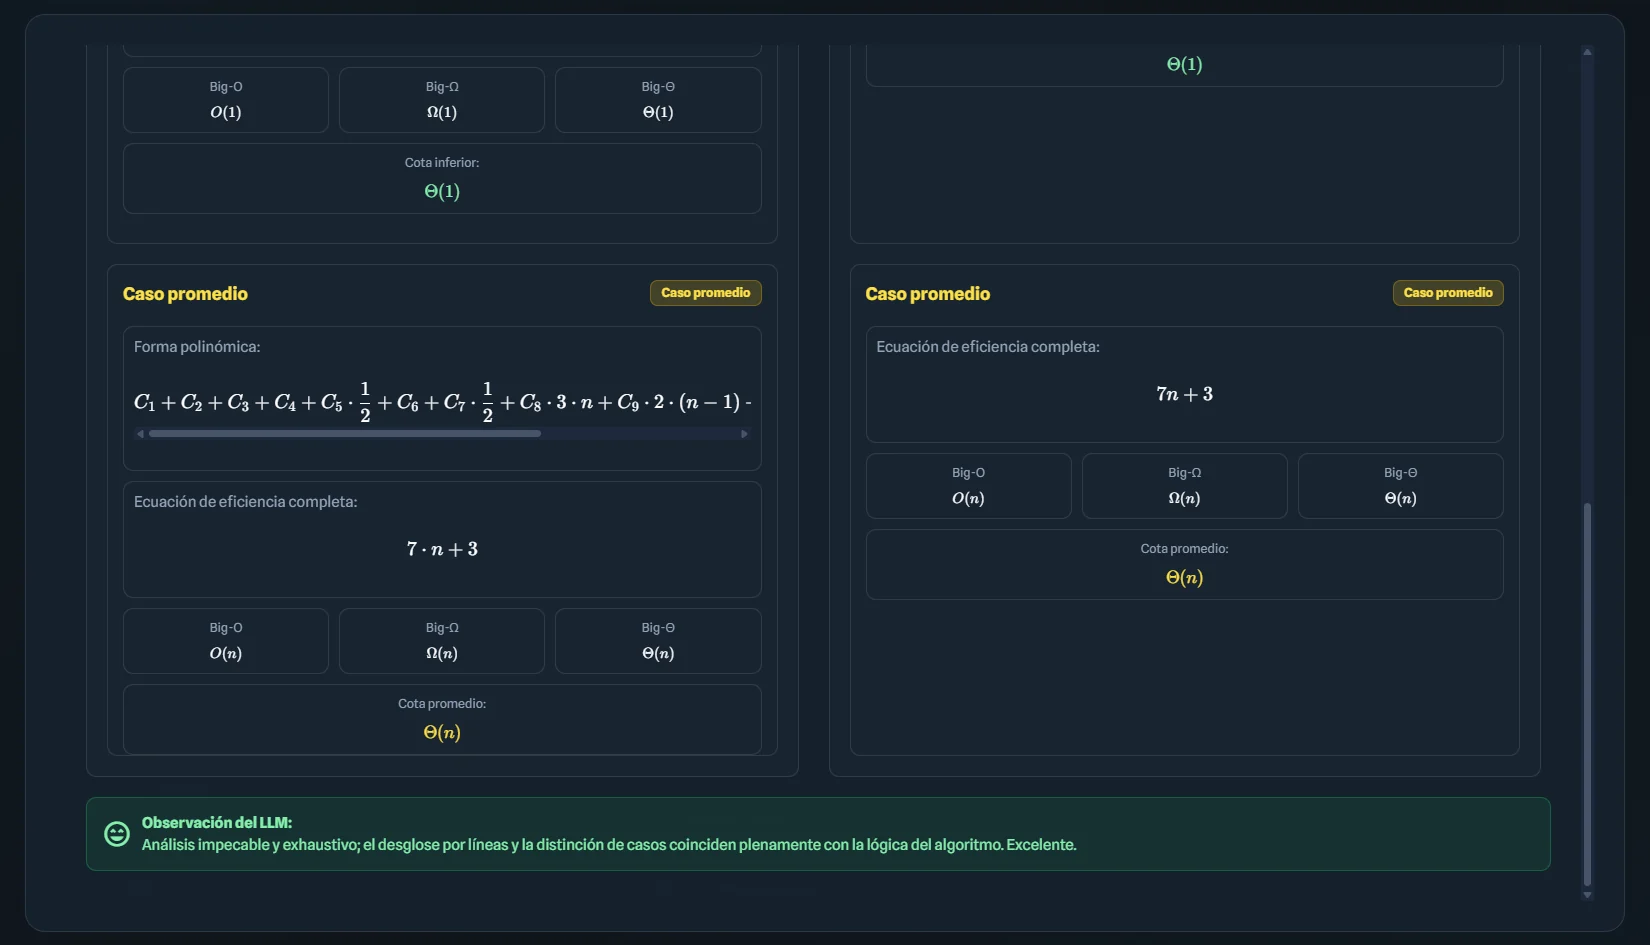Screen dimensions: 1650x945
Task: Click the O(1) Big-O card
Action: (226, 100)
